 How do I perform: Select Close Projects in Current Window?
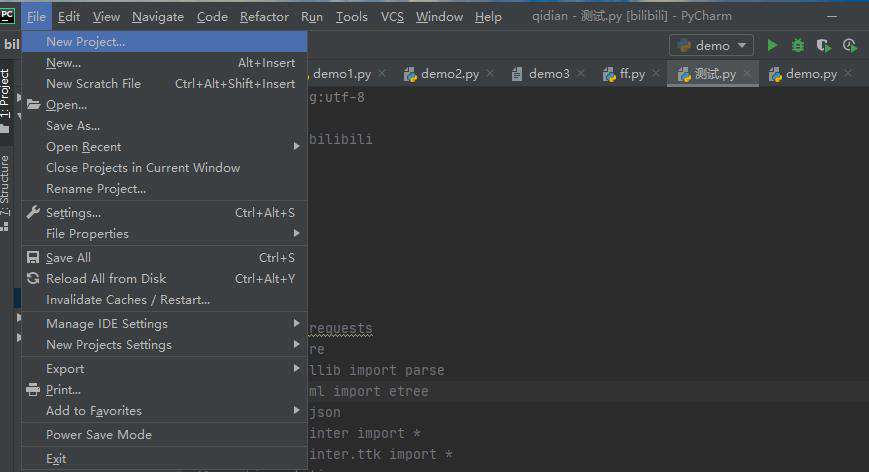click(165, 168)
